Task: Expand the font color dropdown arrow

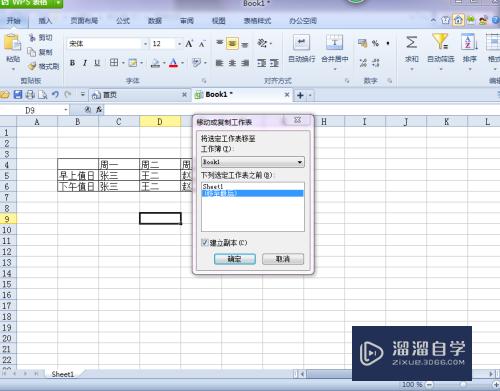Action: [x=182, y=63]
